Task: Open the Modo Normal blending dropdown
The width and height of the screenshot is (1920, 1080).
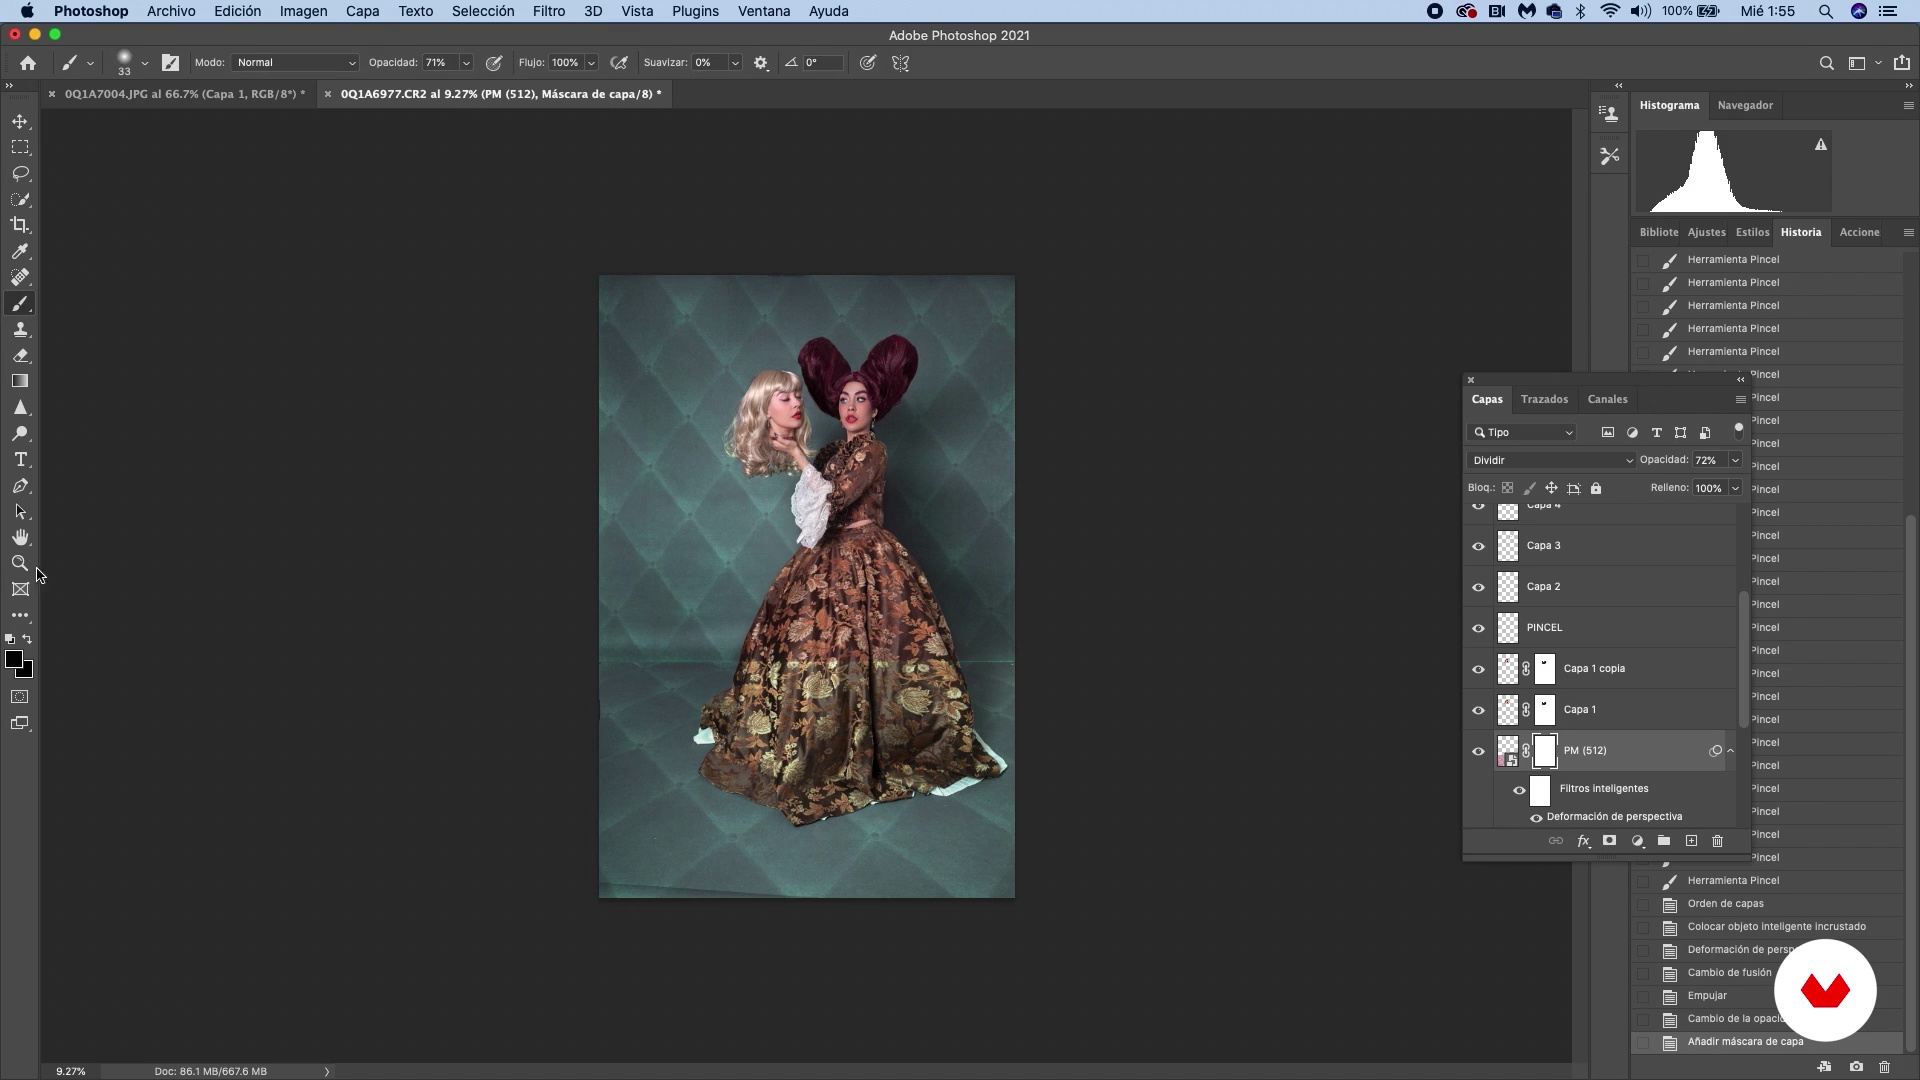Action: 295,62
